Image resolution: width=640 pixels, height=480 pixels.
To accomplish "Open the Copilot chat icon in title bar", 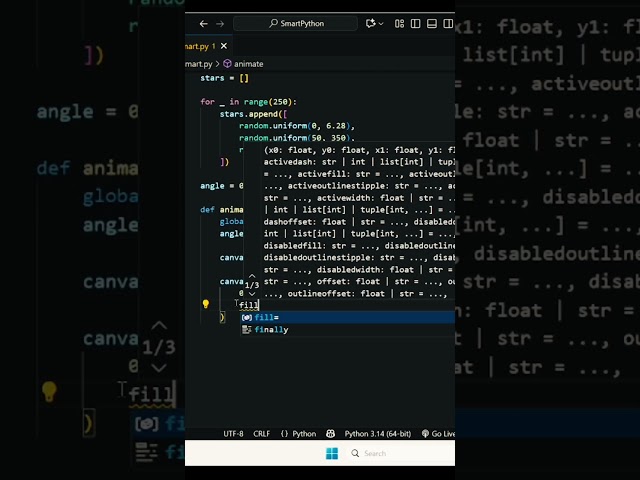I will tap(370, 24).
